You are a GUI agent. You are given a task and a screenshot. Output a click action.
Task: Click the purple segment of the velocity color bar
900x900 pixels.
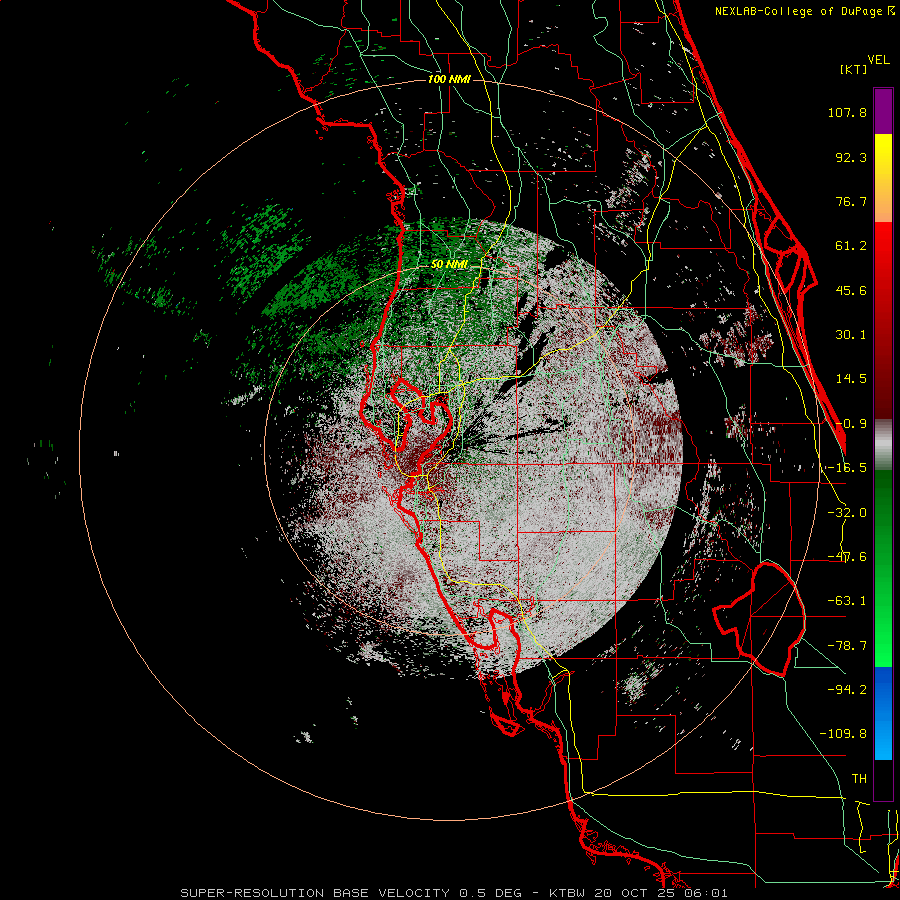coord(883,111)
